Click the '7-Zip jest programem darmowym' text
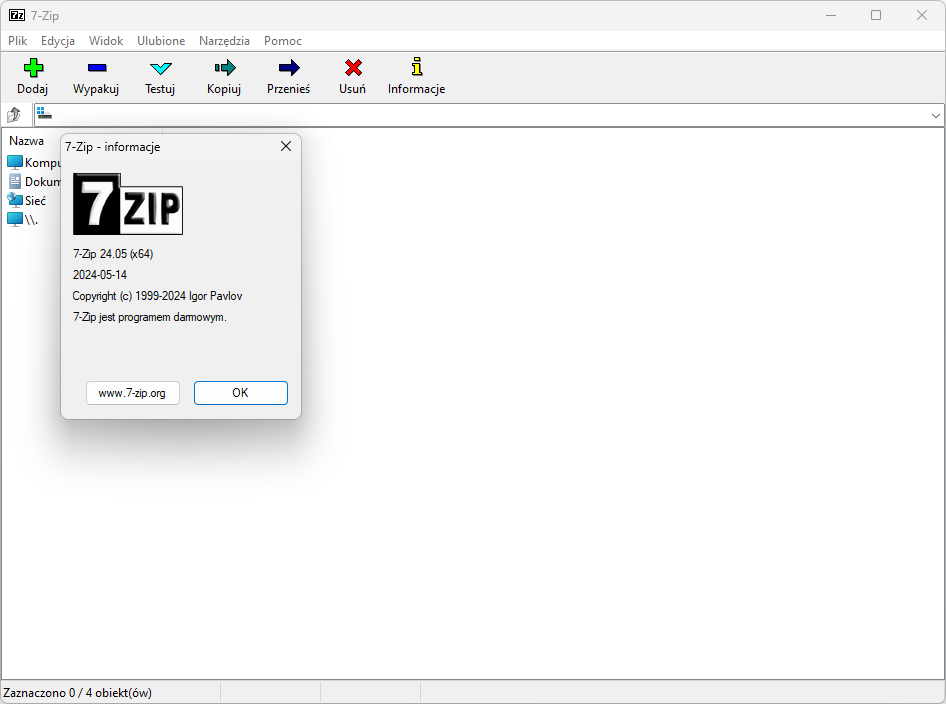 tap(150, 317)
